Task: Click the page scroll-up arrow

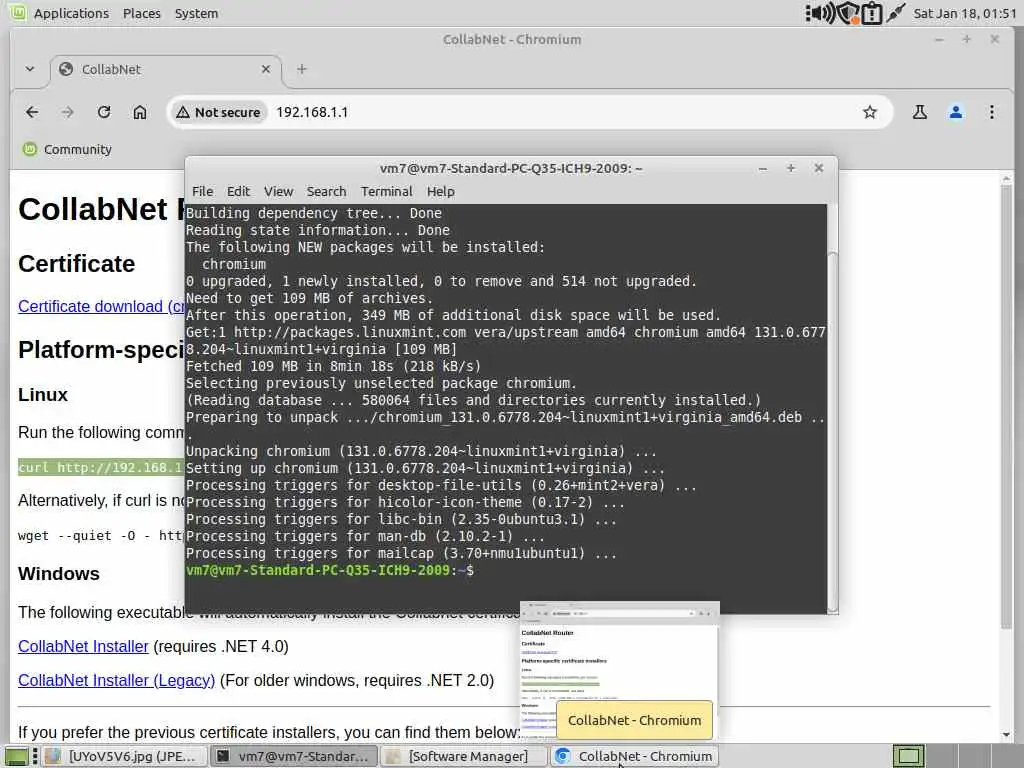Action: [x=1006, y=178]
